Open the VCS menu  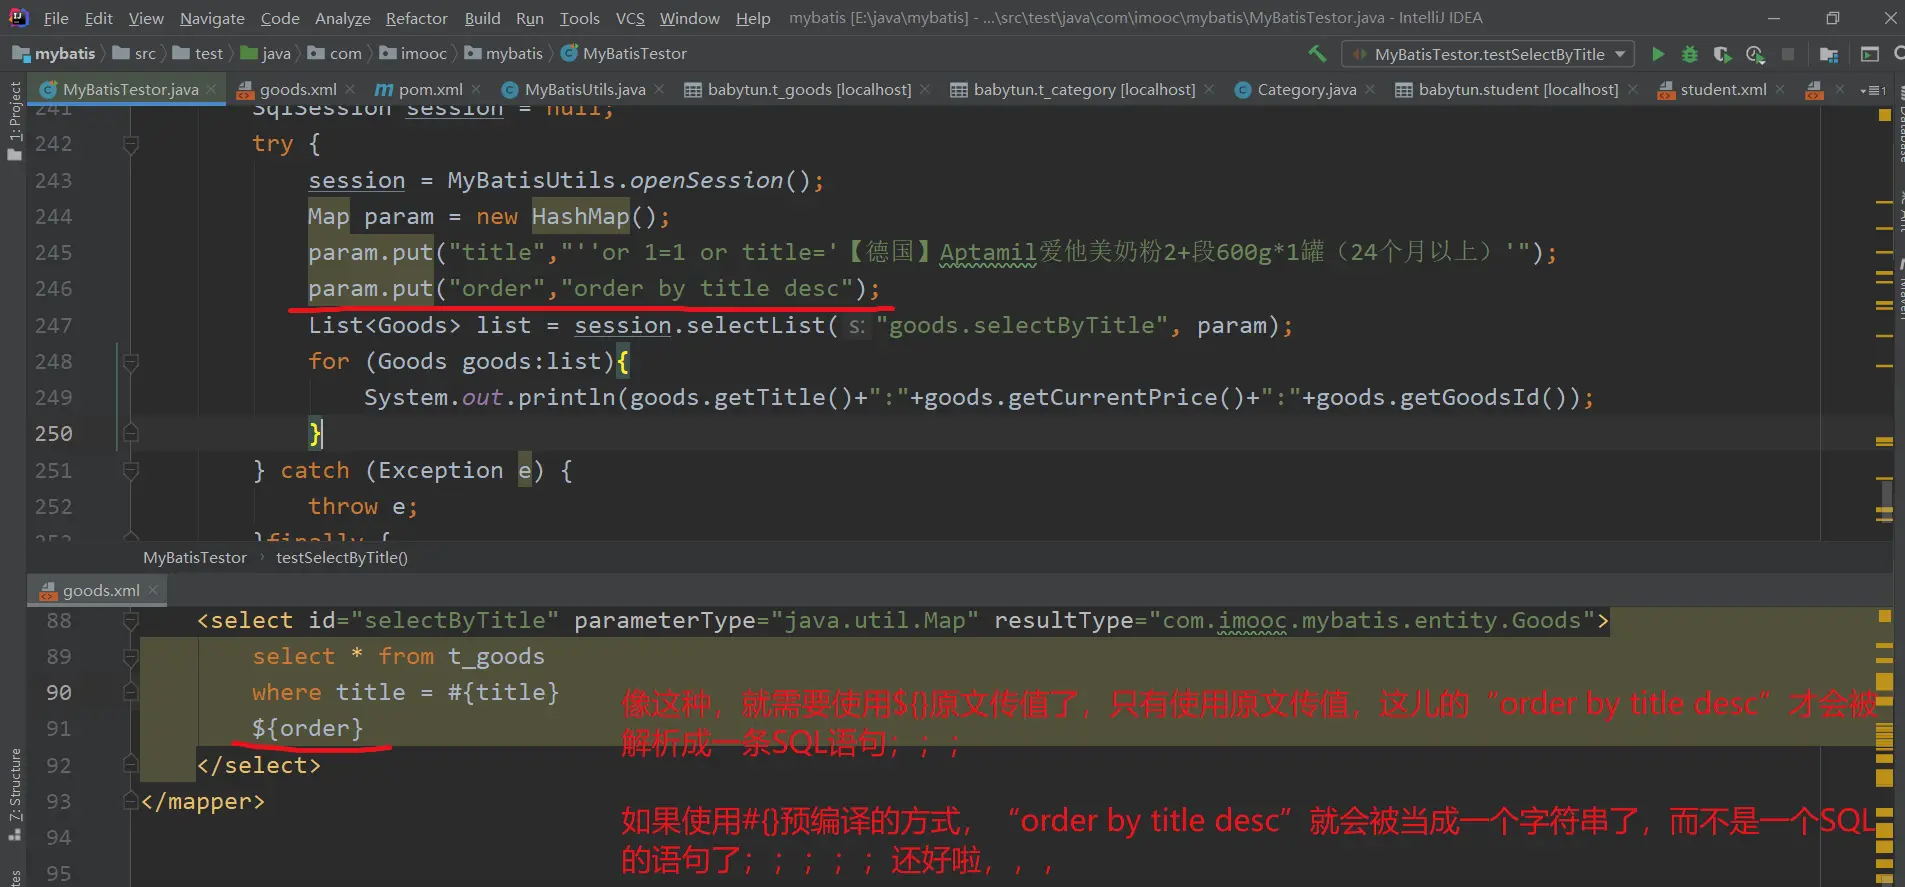pyautogui.click(x=630, y=18)
